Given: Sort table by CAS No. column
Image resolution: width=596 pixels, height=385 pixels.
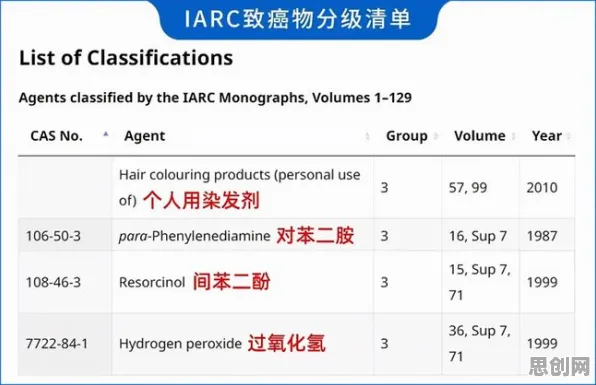Looking at the screenshot, I should 56,136.
